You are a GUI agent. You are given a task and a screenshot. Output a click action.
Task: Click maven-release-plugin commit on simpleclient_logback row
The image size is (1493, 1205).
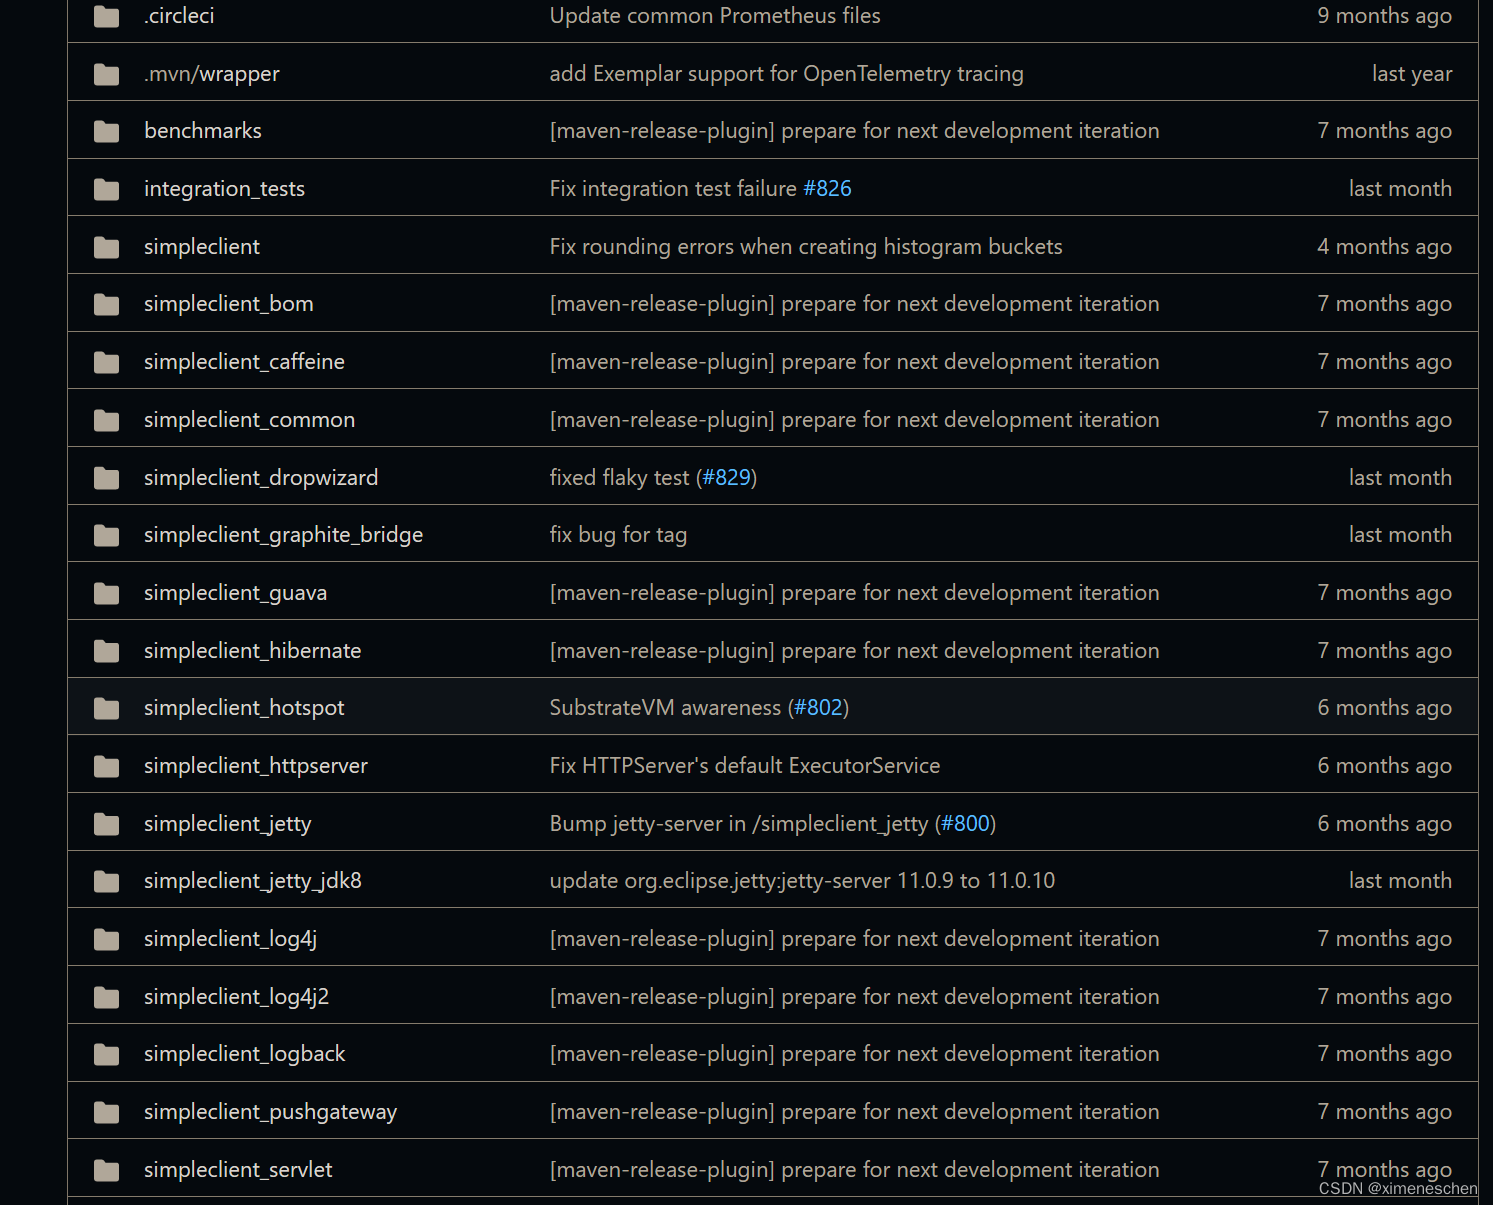click(855, 1054)
